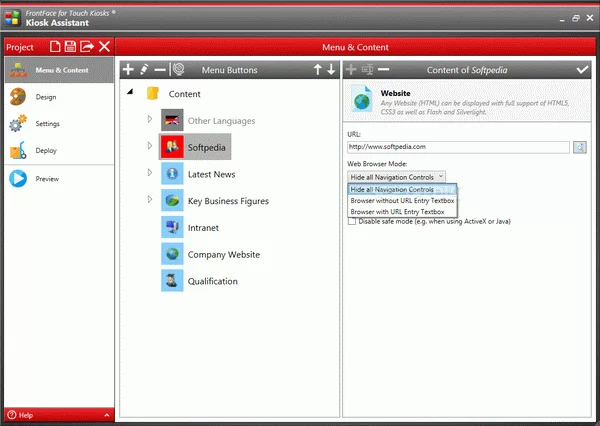
Task: Click the Qualification graduate icon
Action: click(x=172, y=281)
